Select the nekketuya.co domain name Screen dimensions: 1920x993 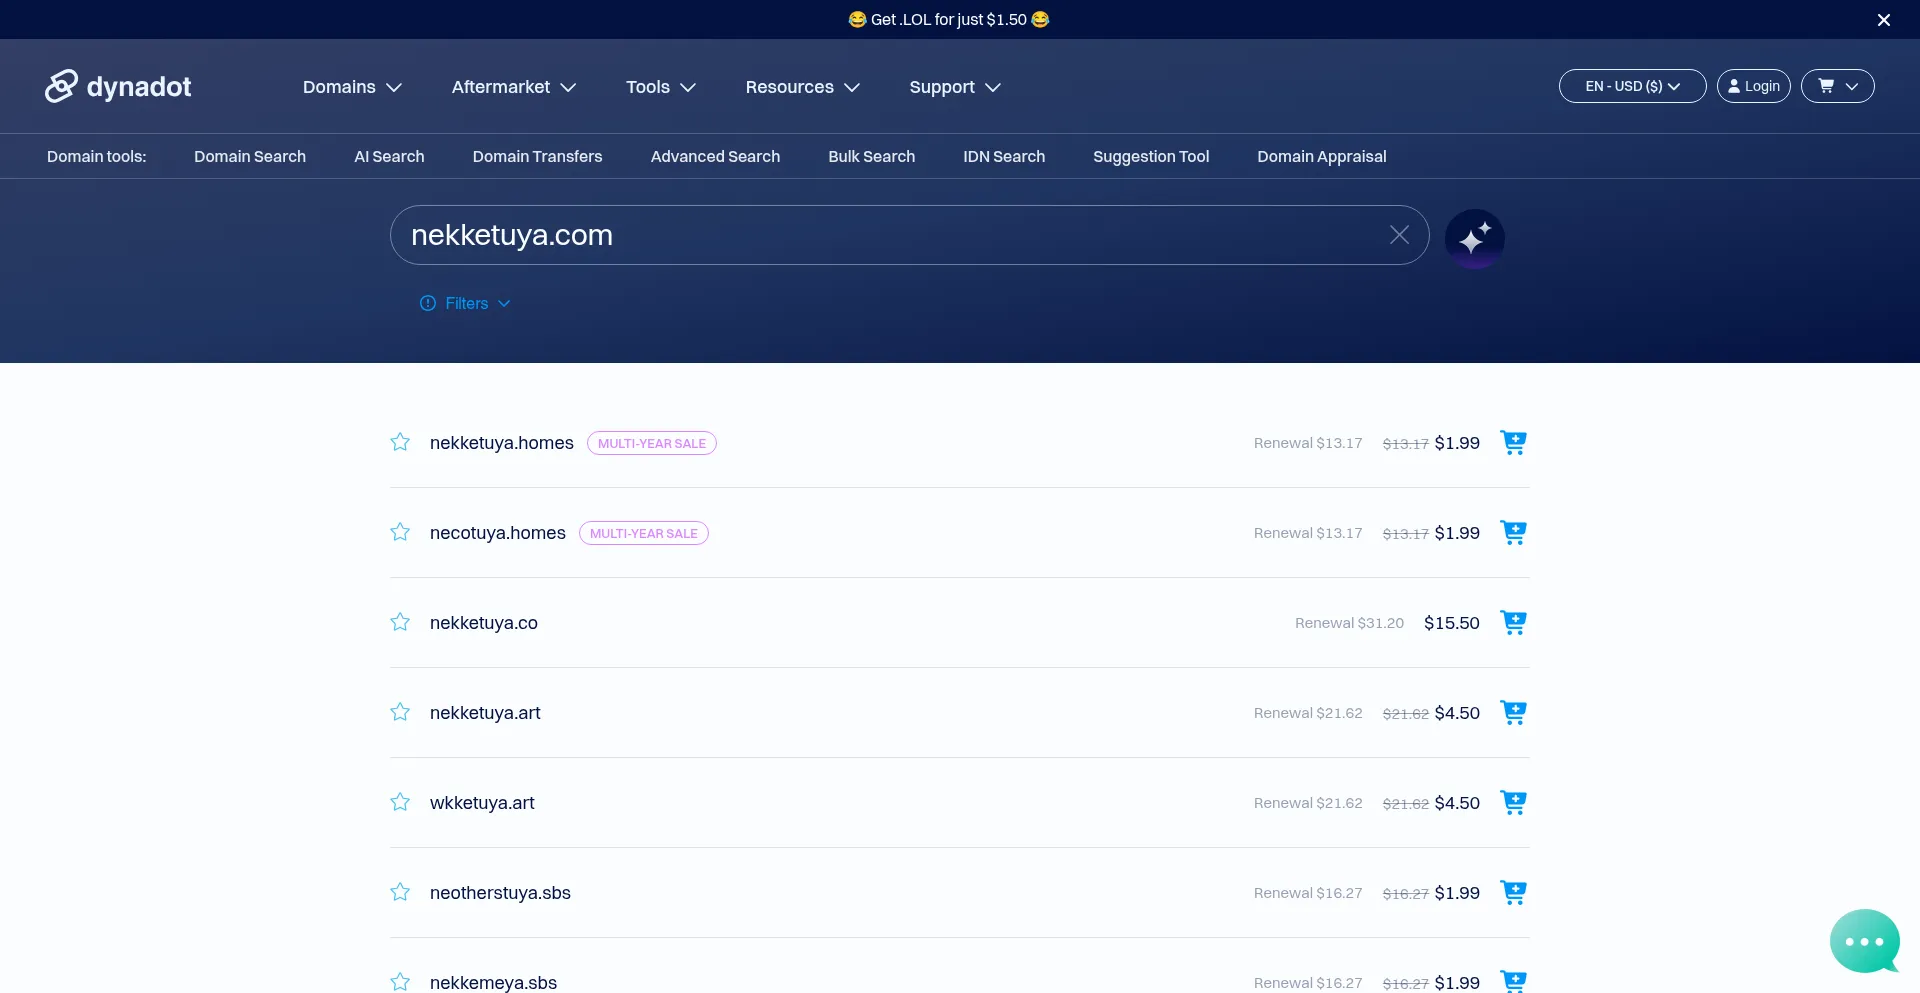[x=483, y=623]
